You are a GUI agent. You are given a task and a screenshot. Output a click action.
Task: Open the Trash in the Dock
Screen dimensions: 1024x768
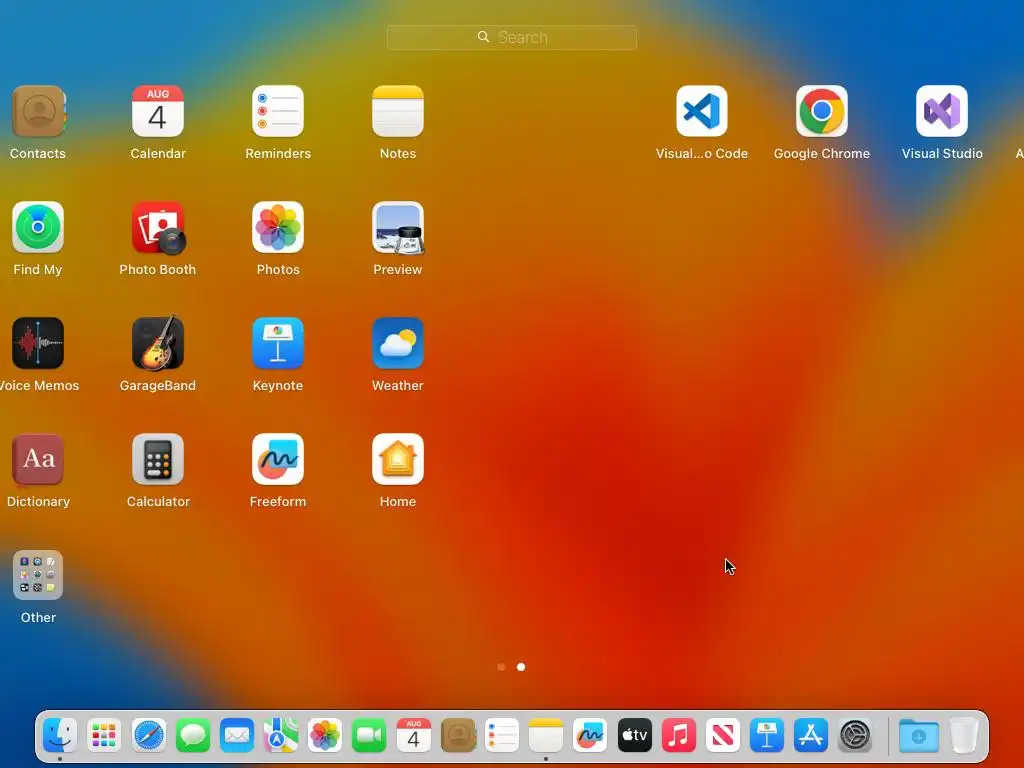pos(964,736)
